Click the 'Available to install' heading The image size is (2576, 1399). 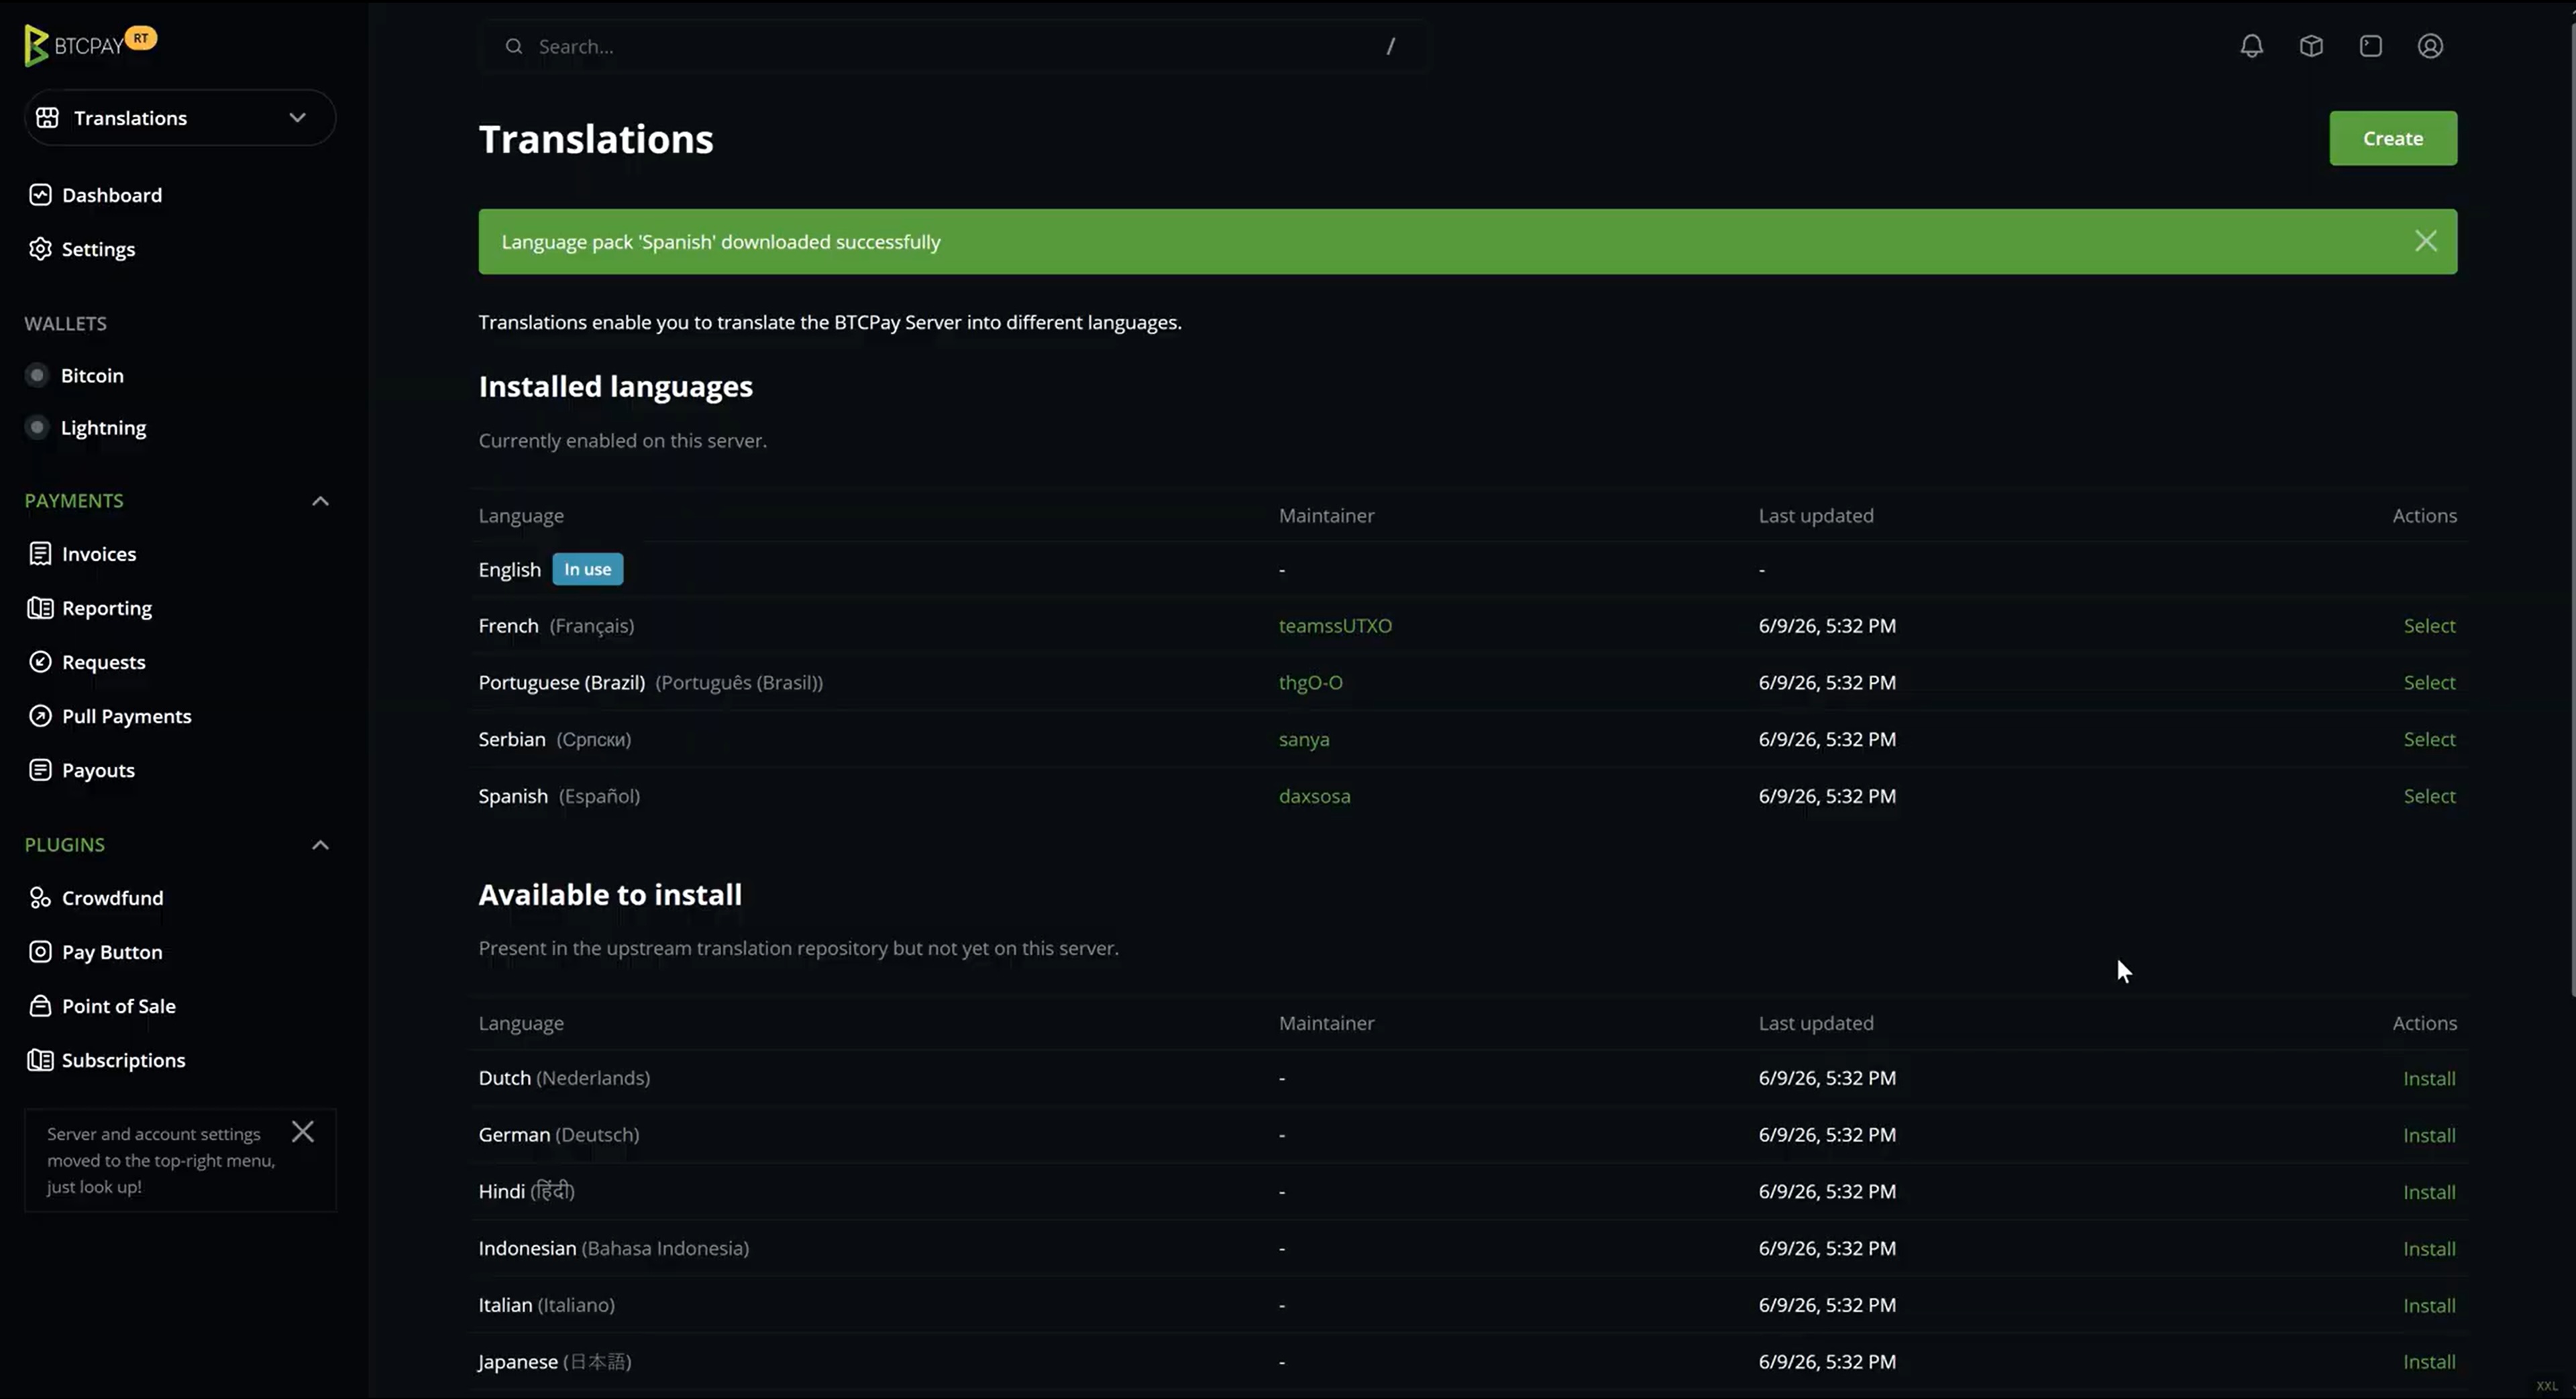click(x=610, y=895)
